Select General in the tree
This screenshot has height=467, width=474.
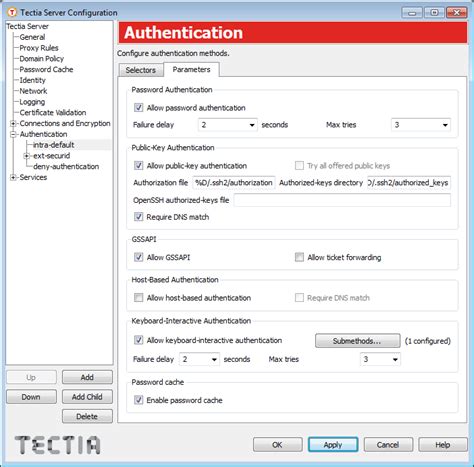tap(32, 37)
